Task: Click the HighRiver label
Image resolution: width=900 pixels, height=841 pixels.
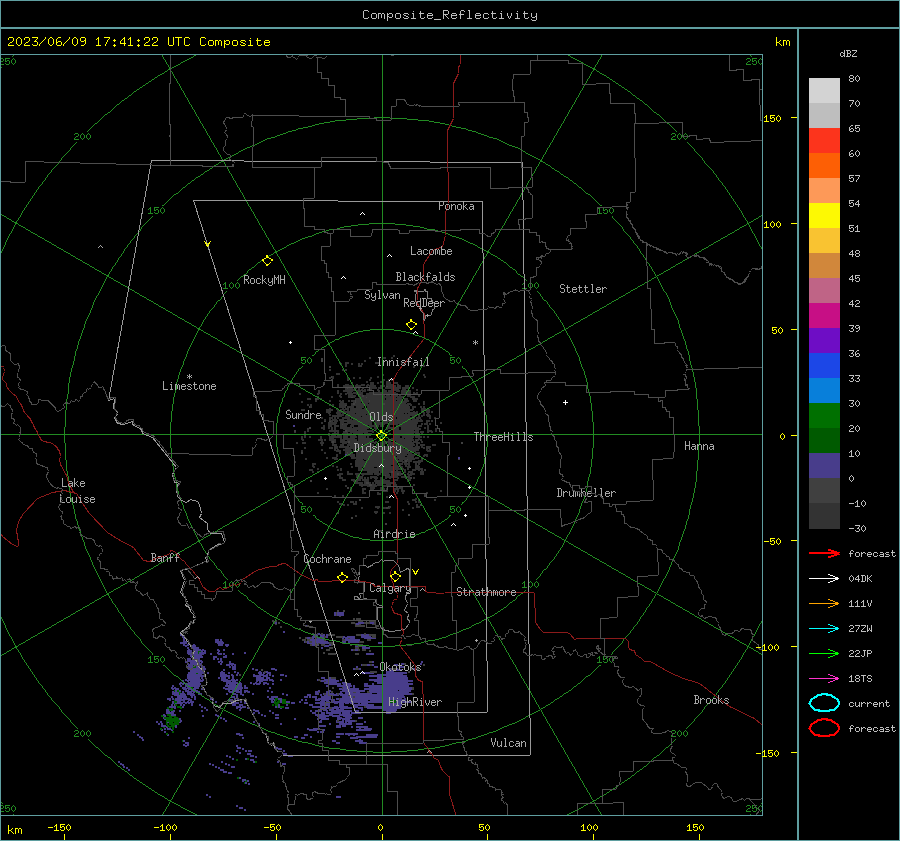Action: tap(415, 702)
